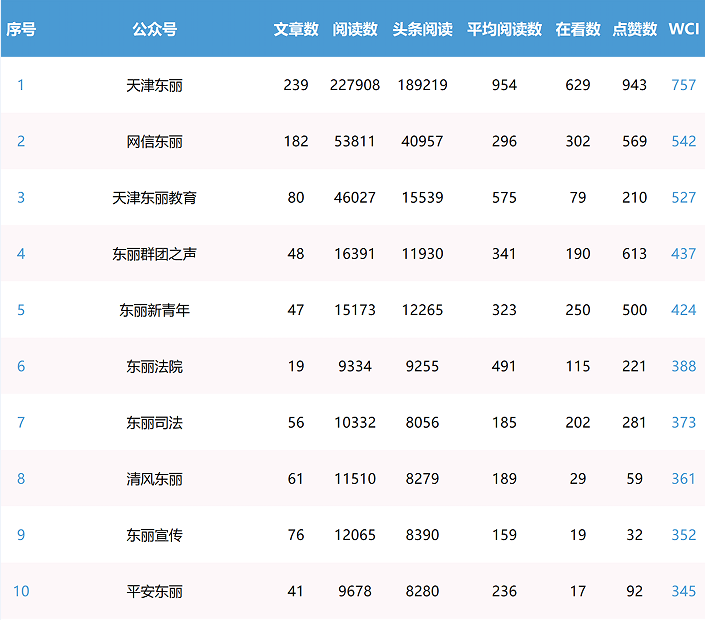Click WCI value 388

point(684,366)
